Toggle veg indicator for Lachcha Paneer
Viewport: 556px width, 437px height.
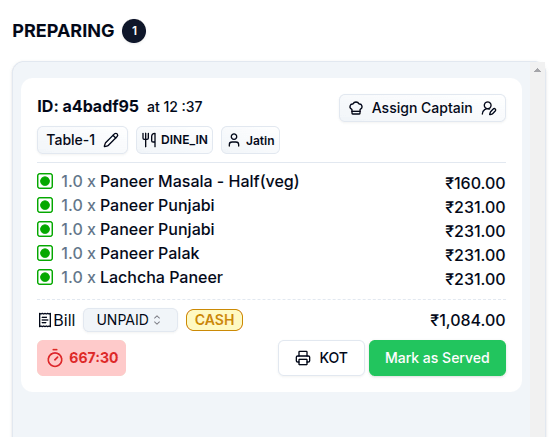coord(45,277)
